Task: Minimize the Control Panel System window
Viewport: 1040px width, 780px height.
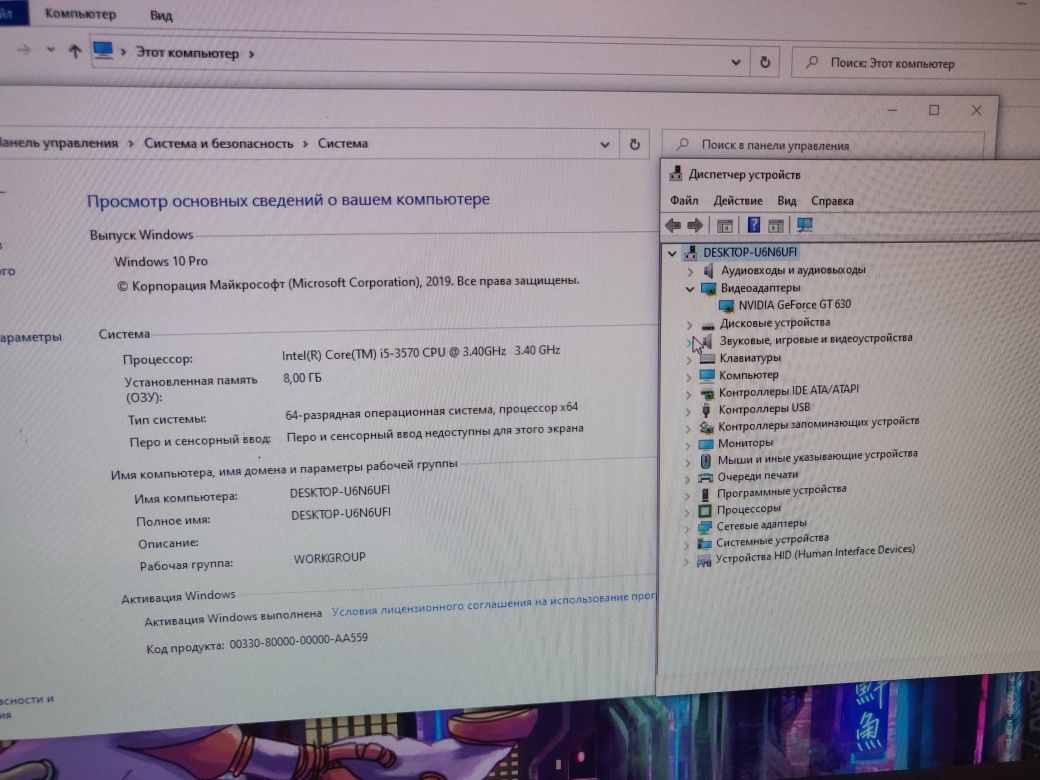Action: pyautogui.click(x=892, y=110)
